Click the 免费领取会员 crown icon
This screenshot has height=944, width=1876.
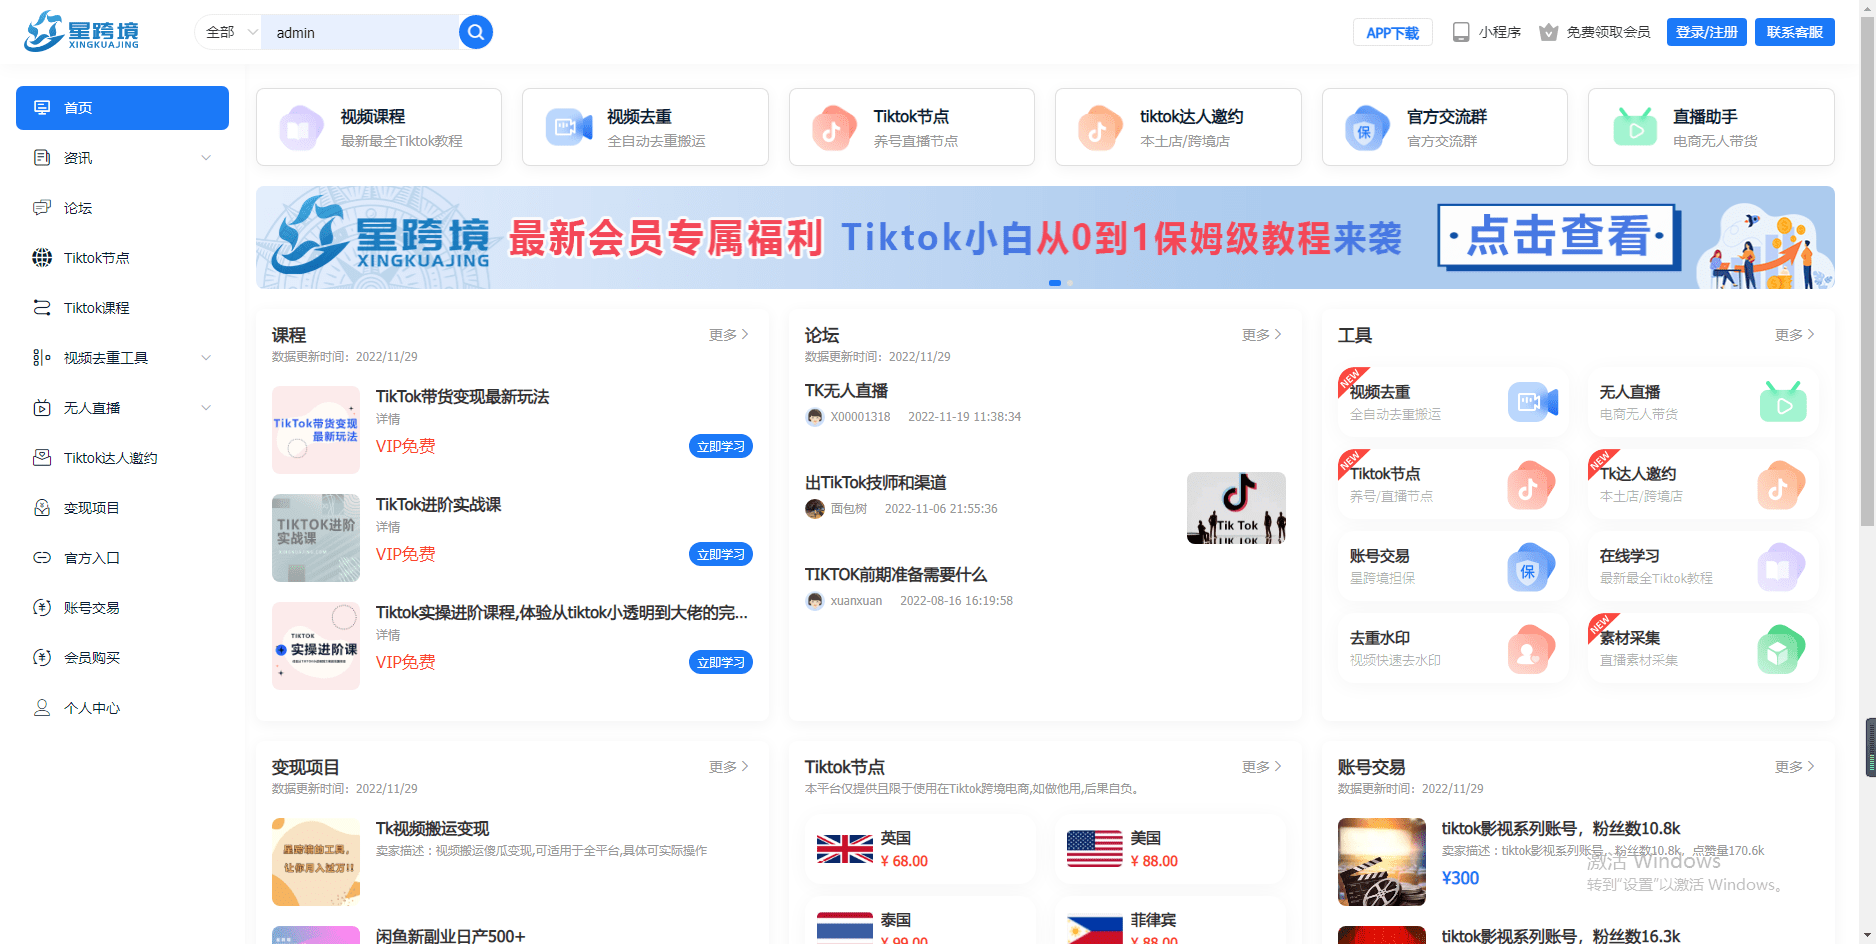pyautogui.click(x=1548, y=32)
